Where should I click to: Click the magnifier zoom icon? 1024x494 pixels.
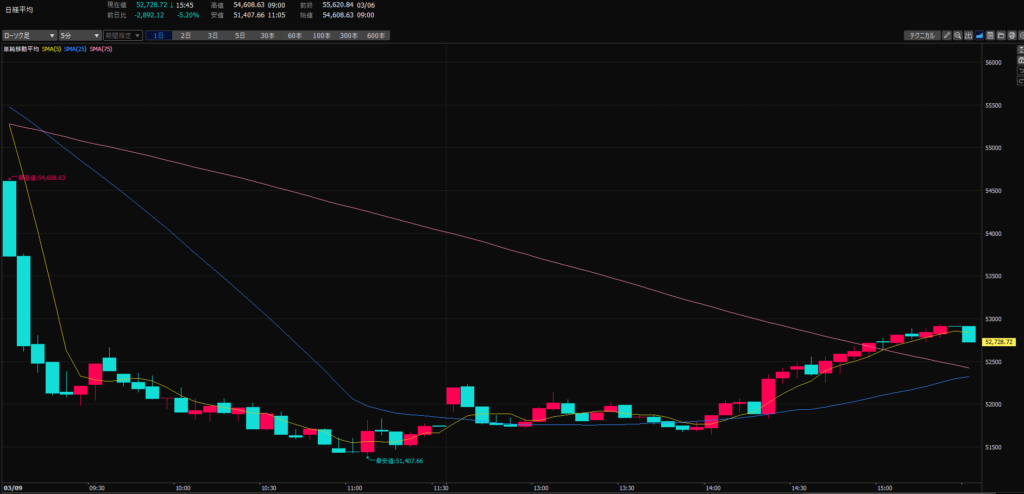pos(958,35)
